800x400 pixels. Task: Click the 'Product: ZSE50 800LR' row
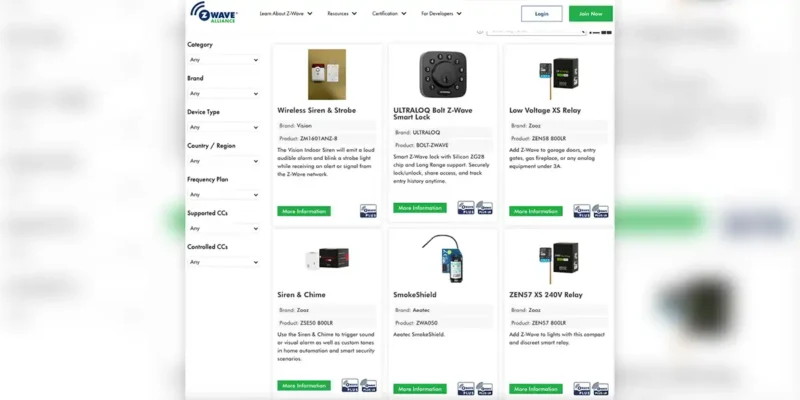coord(327,323)
